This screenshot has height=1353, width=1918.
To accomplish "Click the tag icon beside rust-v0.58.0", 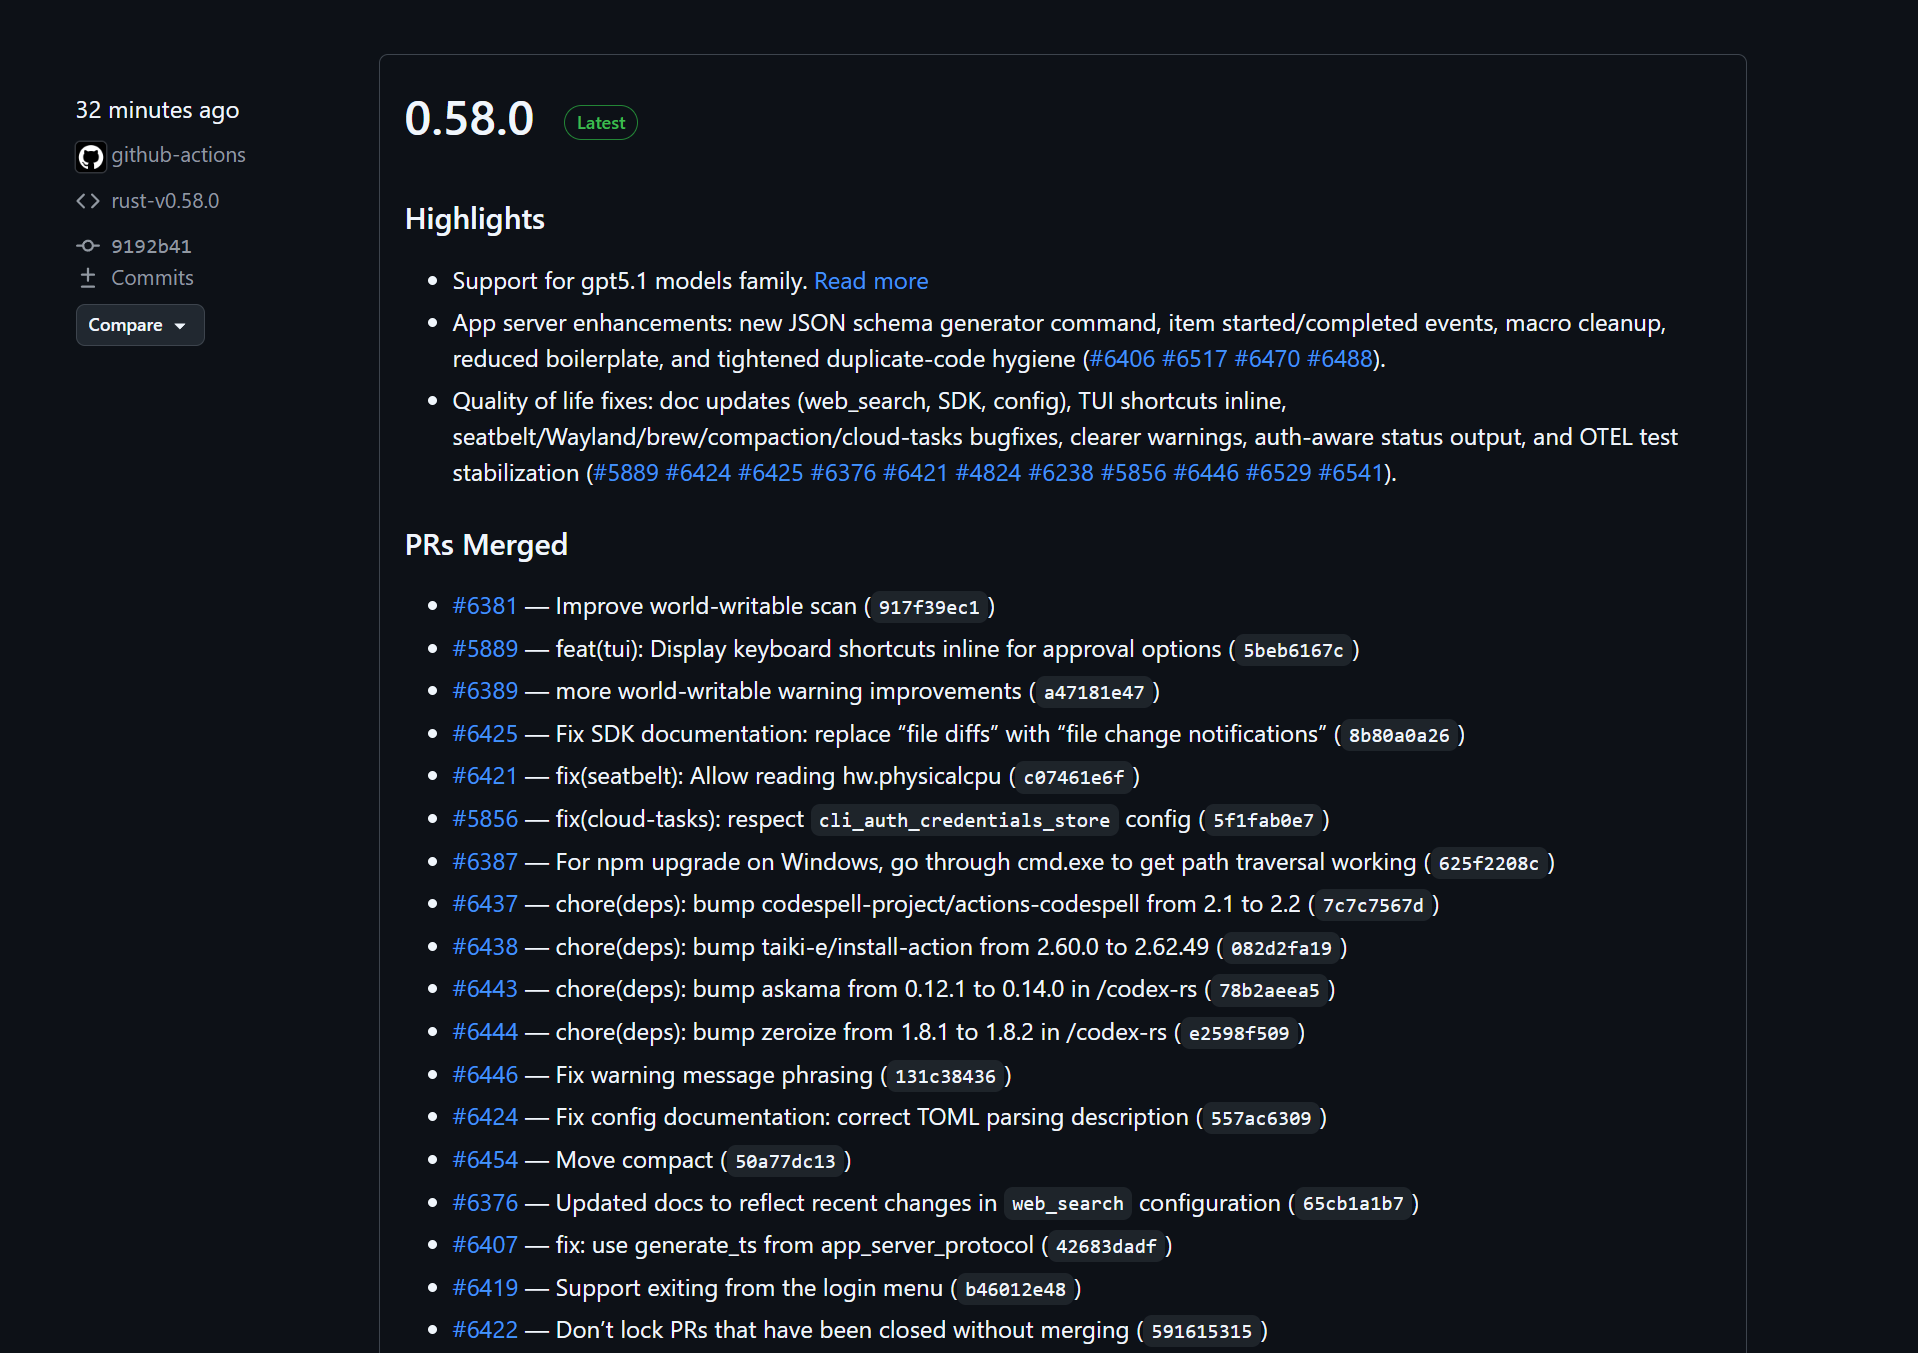I will click(x=88, y=201).
